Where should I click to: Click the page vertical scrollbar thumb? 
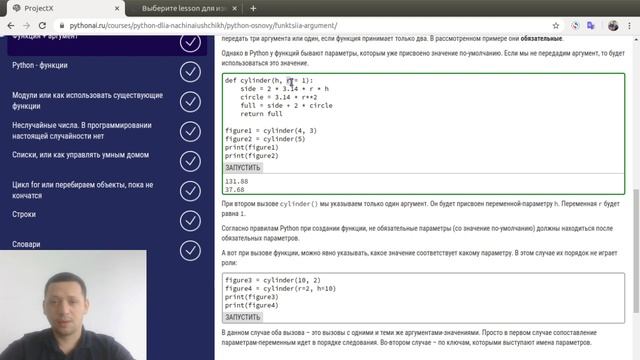click(636, 251)
